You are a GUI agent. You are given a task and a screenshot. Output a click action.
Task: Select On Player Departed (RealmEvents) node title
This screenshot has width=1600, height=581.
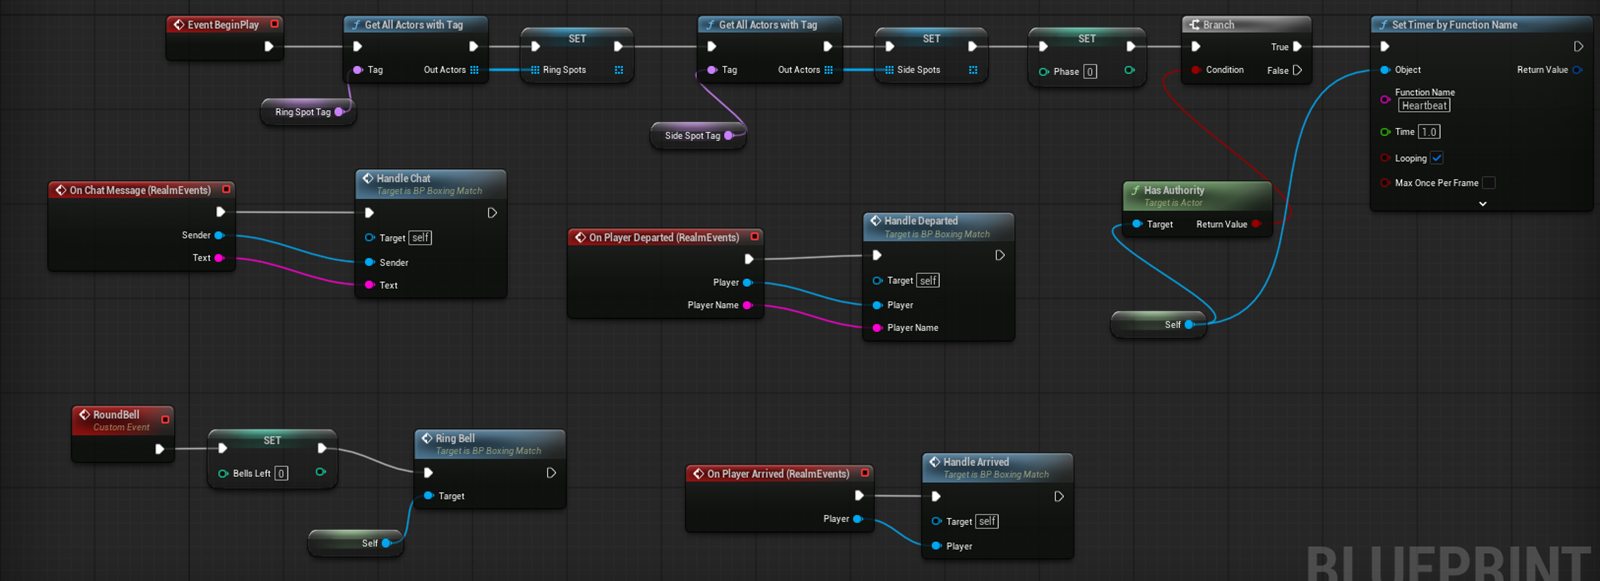(x=664, y=237)
